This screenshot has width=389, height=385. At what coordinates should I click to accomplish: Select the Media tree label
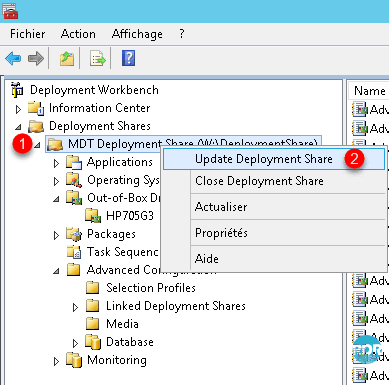click(x=122, y=324)
